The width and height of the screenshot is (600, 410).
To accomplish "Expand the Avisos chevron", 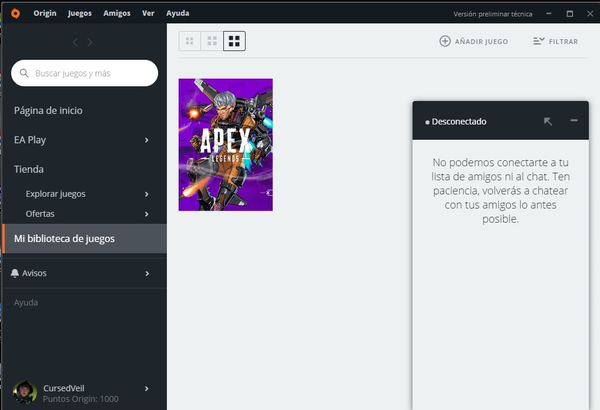I will click(147, 273).
